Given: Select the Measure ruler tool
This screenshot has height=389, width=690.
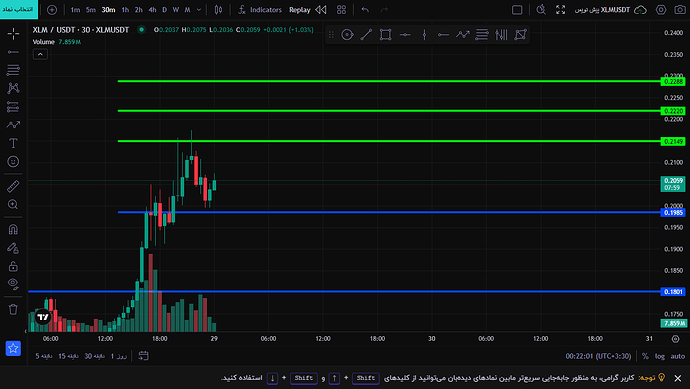Looking at the screenshot, I should [13, 186].
